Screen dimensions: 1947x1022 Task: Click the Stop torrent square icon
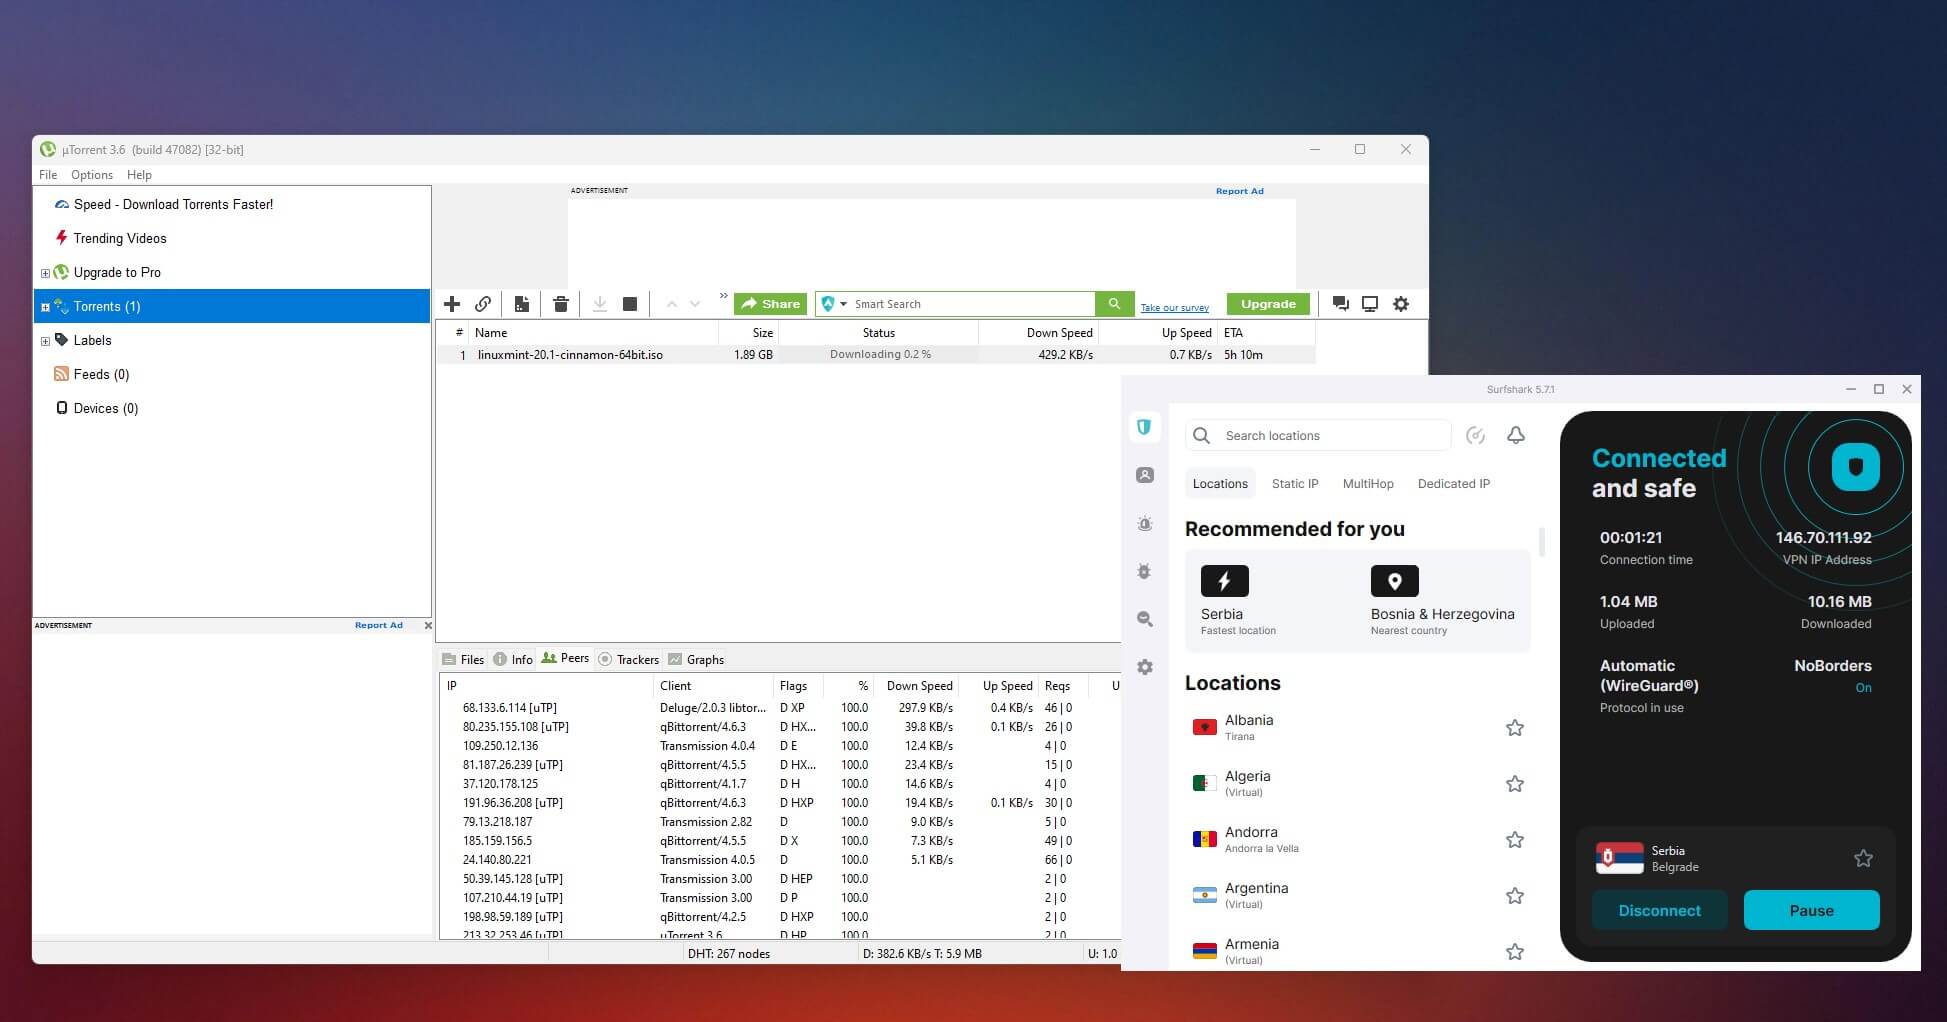(x=630, y=304)
